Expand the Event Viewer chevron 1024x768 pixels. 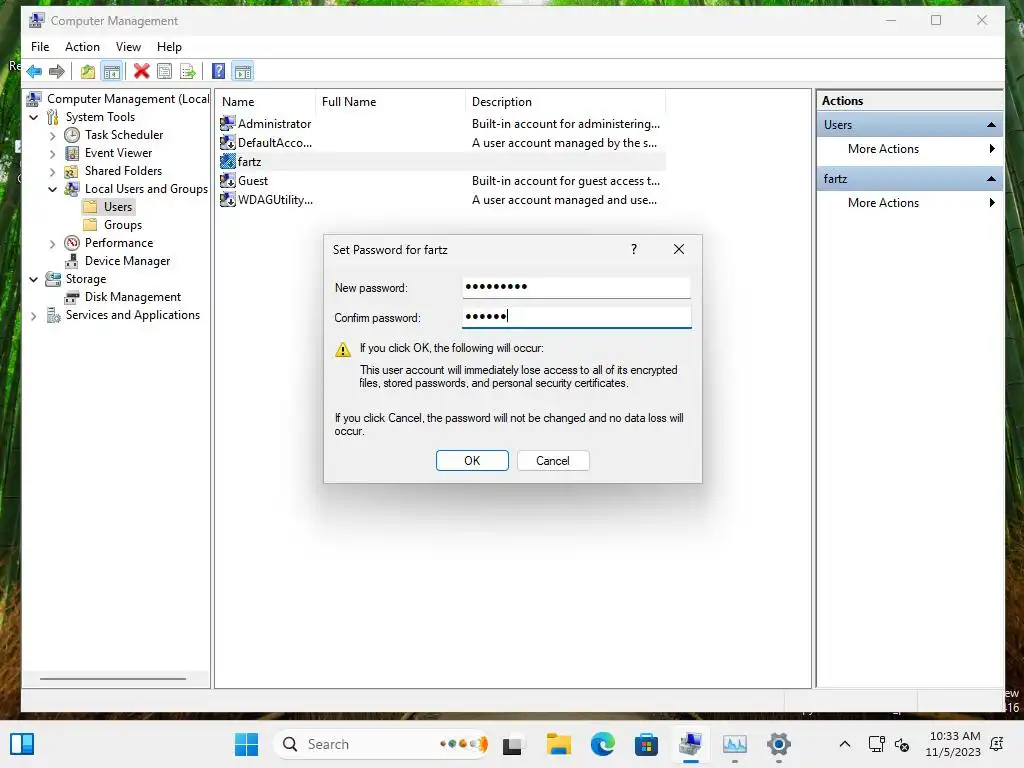point(53,153)
